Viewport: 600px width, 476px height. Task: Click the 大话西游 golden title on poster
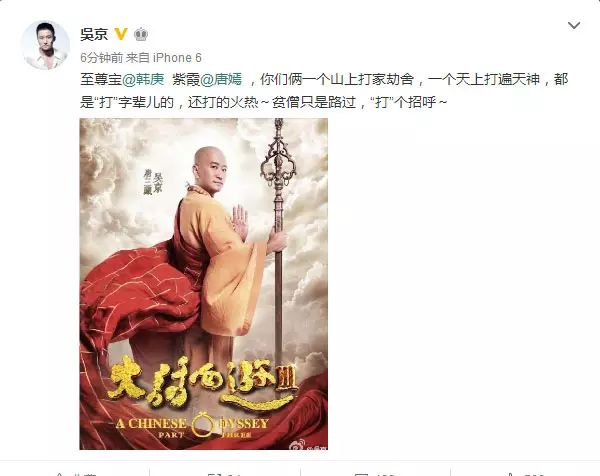click(x=204, y=381)
